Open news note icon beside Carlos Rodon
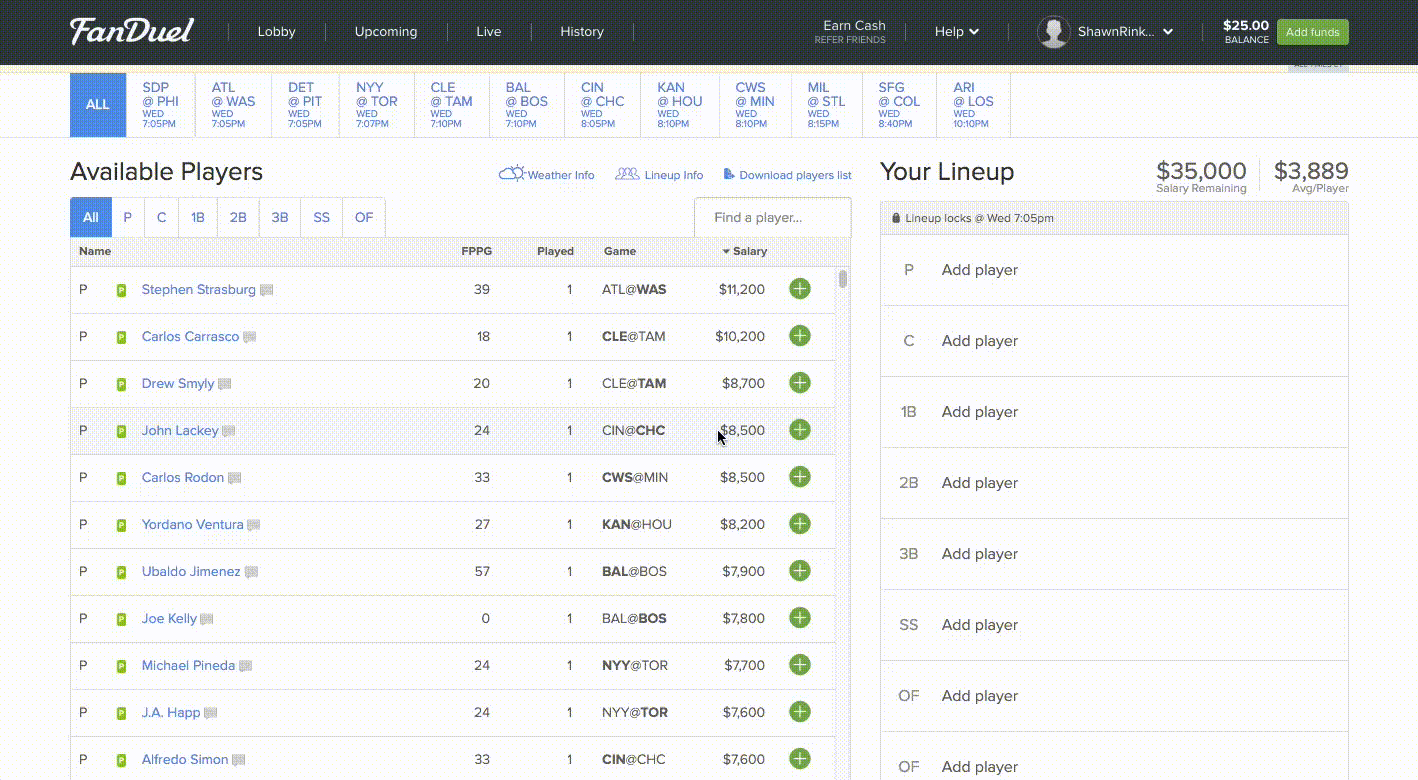The height and width of the screenshot is (780, 1418). (235, 478)
